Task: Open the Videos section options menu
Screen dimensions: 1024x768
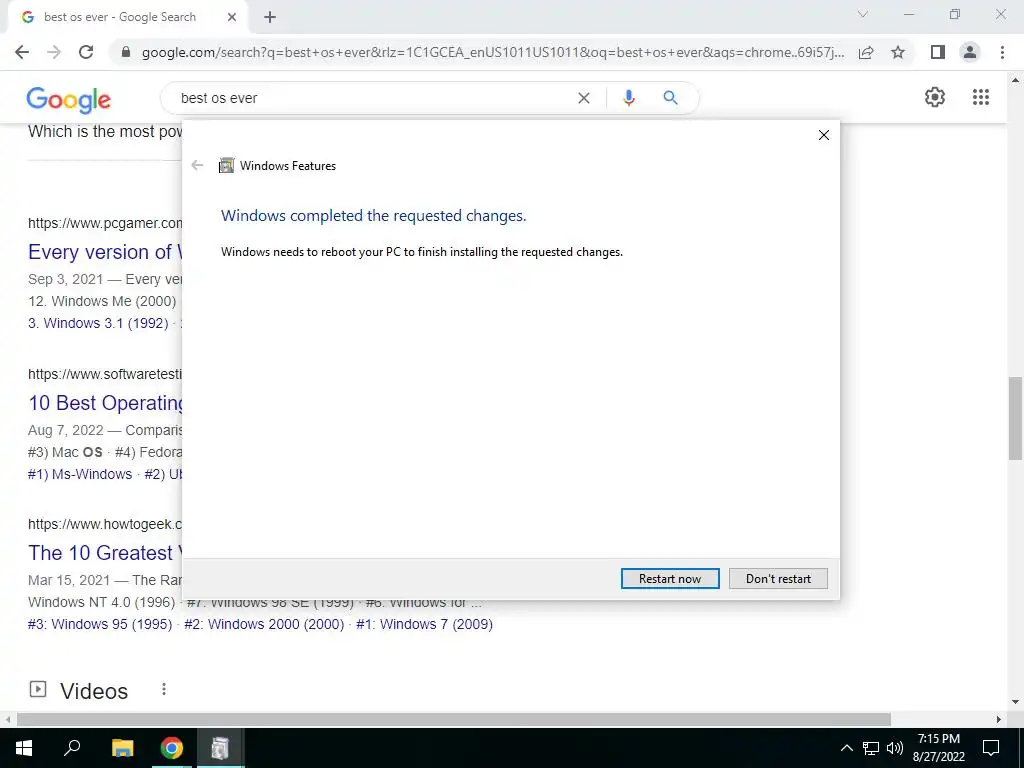Action: (x=164, y=690)
